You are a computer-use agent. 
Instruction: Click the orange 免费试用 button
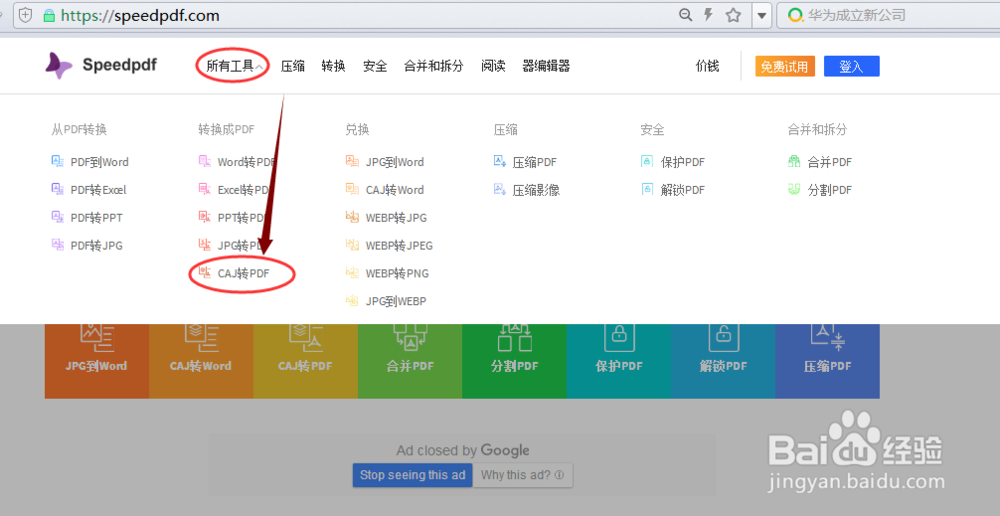tap(785, 66)
